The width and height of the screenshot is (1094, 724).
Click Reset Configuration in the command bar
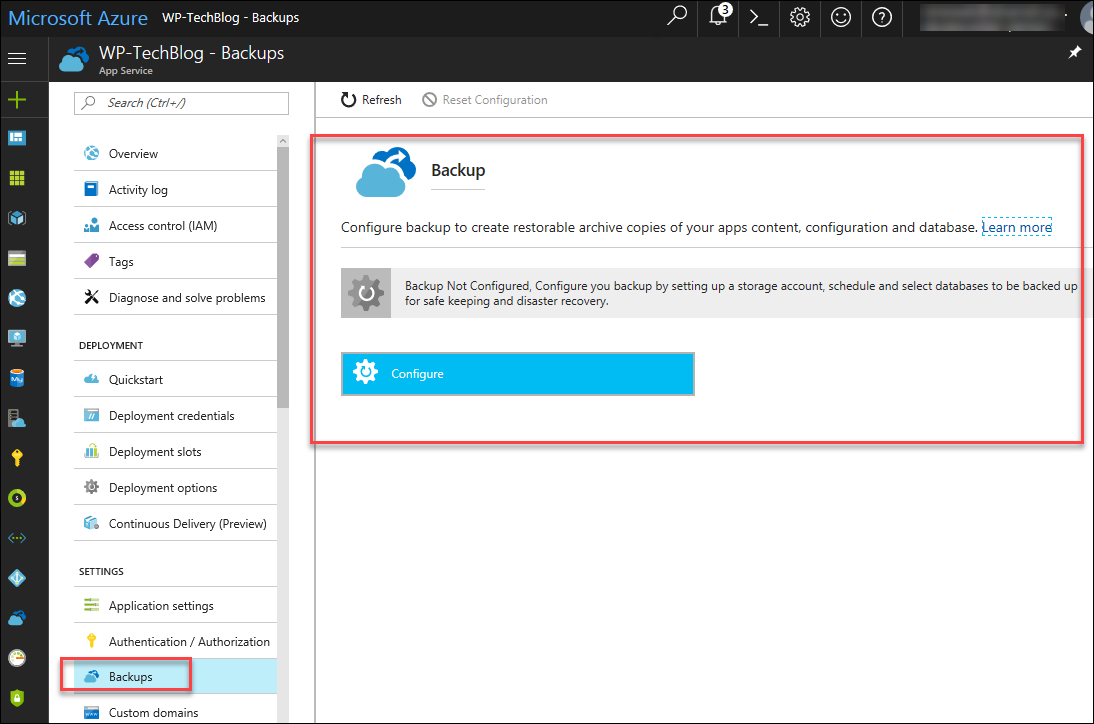pos(485,100)
